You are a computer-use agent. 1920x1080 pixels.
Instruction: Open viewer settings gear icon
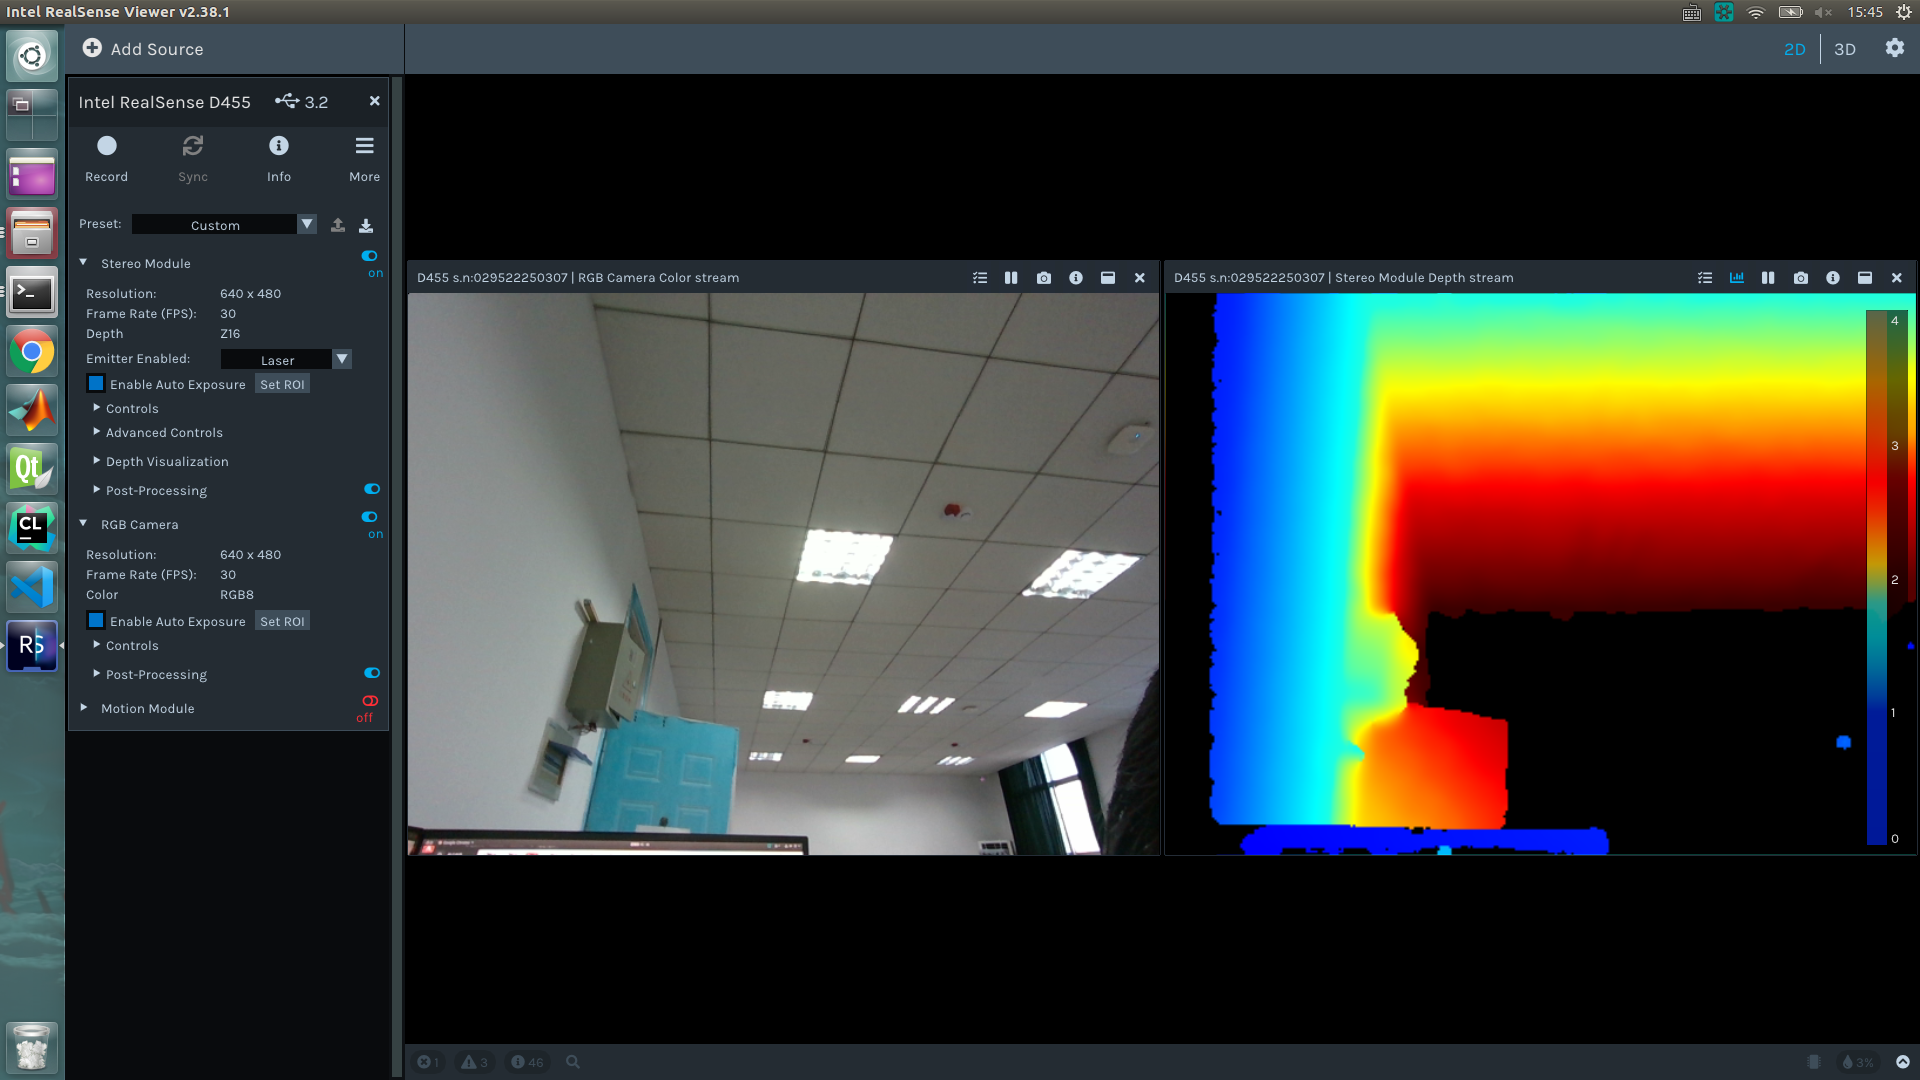tap(1894, 48)
